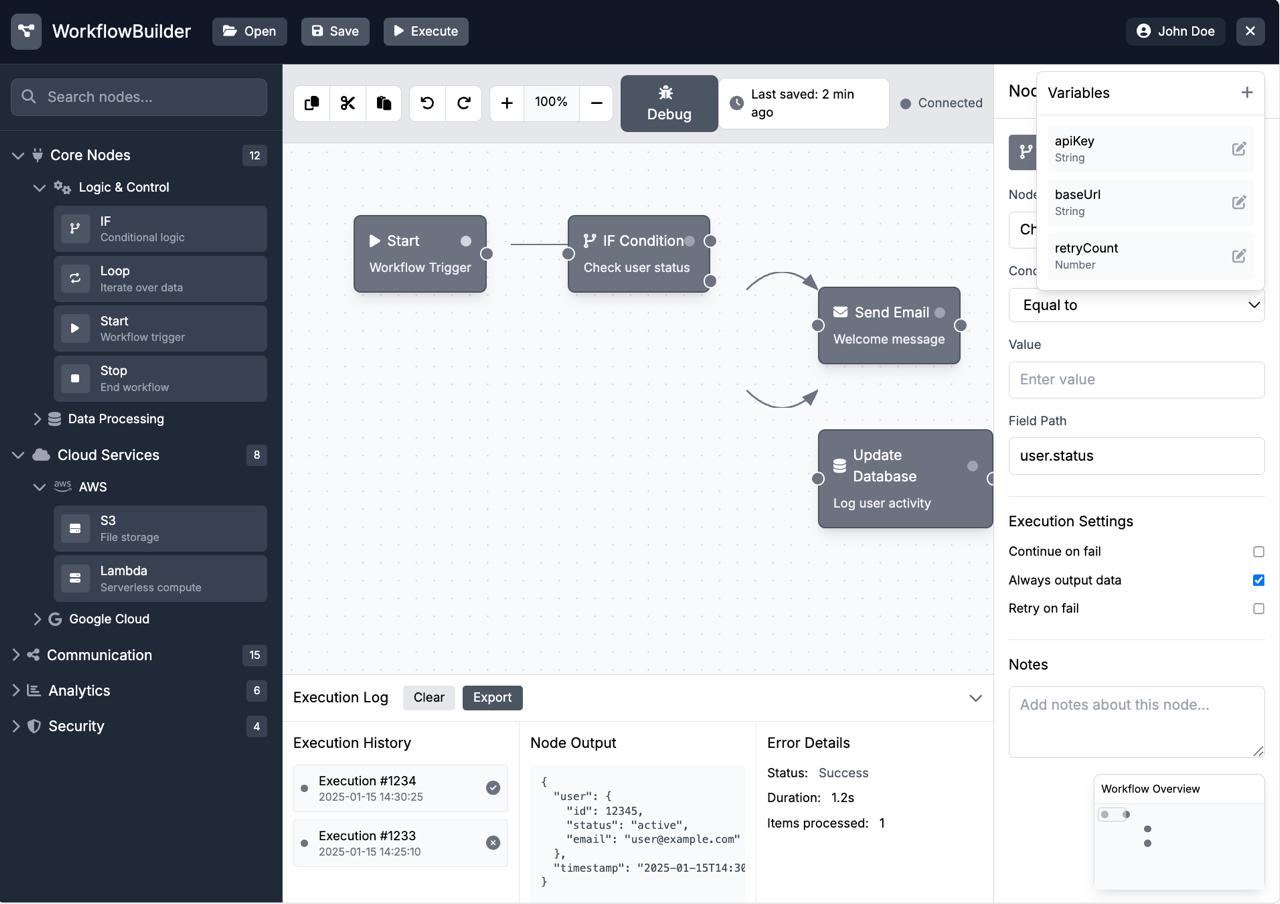Click the paste clipboard icon
The image size is (1280, 904).
(x=384, y=103)
